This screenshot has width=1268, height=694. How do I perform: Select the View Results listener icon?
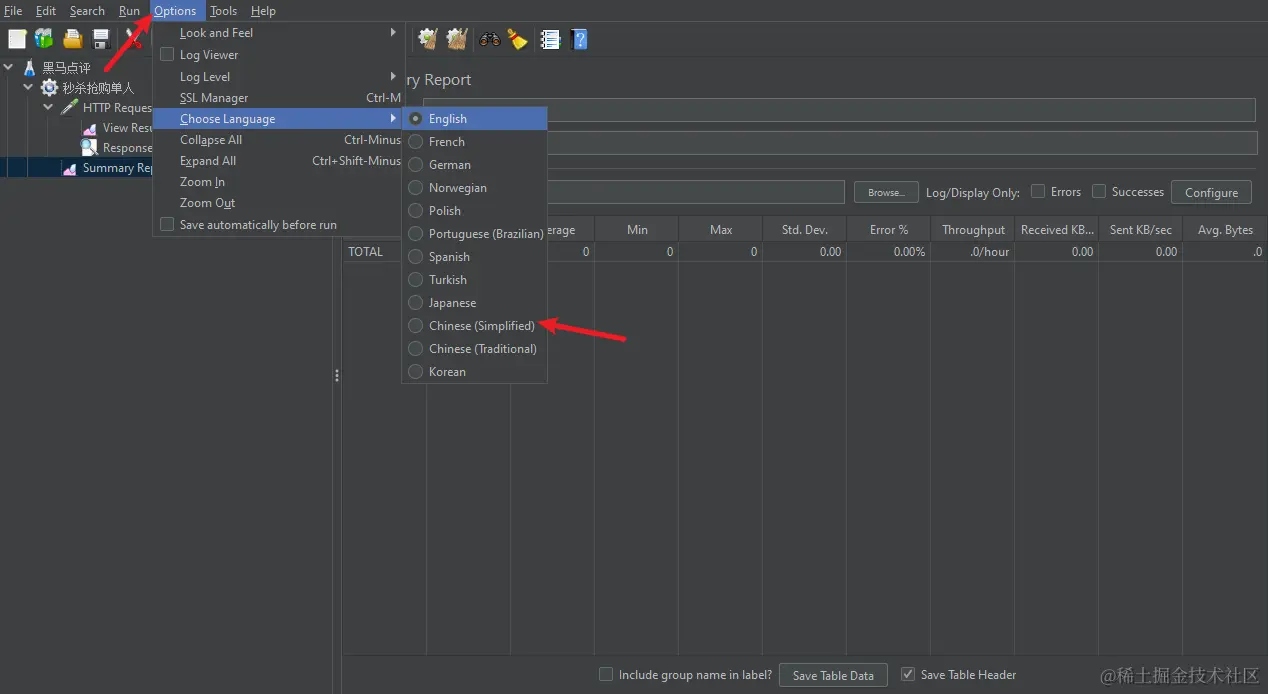(90, 127)
